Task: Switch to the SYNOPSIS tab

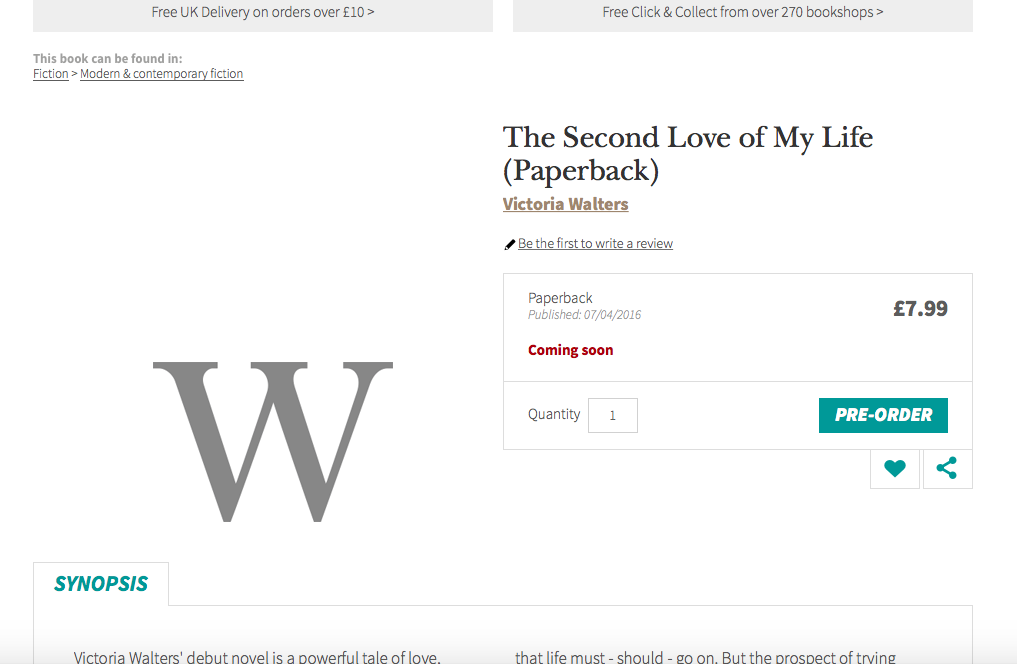Action: pyautogui.click(x=101, y=584)
